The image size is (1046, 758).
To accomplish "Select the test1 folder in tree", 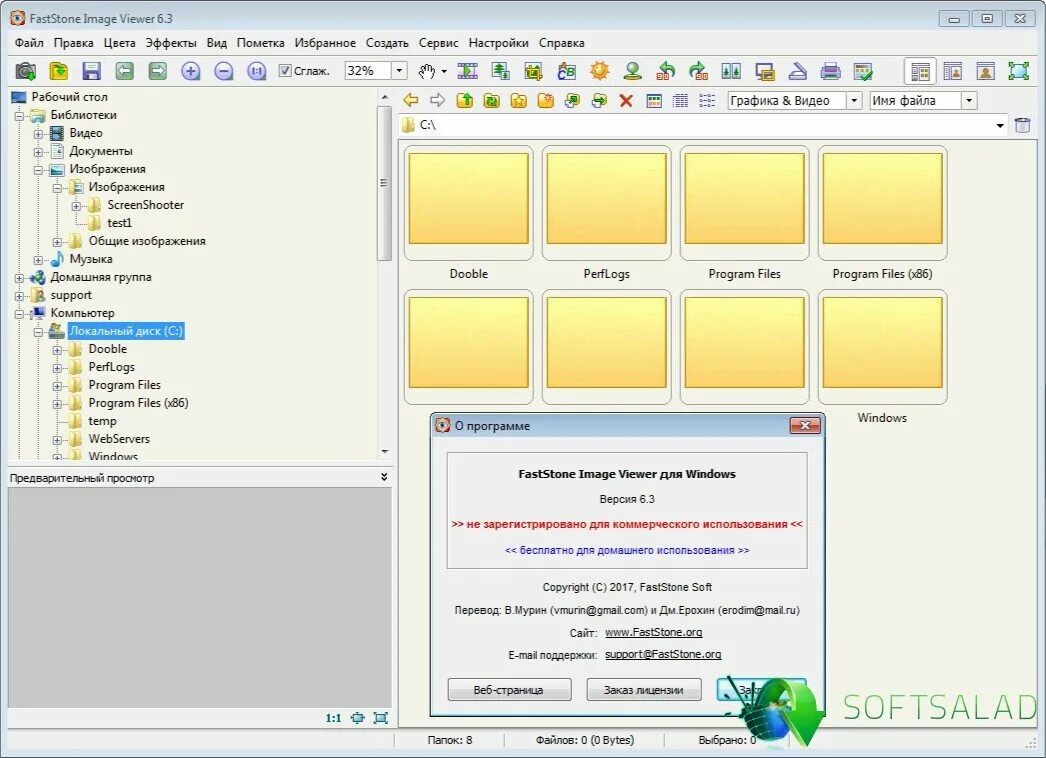I will pyautogui.click(x=119, y=223).
